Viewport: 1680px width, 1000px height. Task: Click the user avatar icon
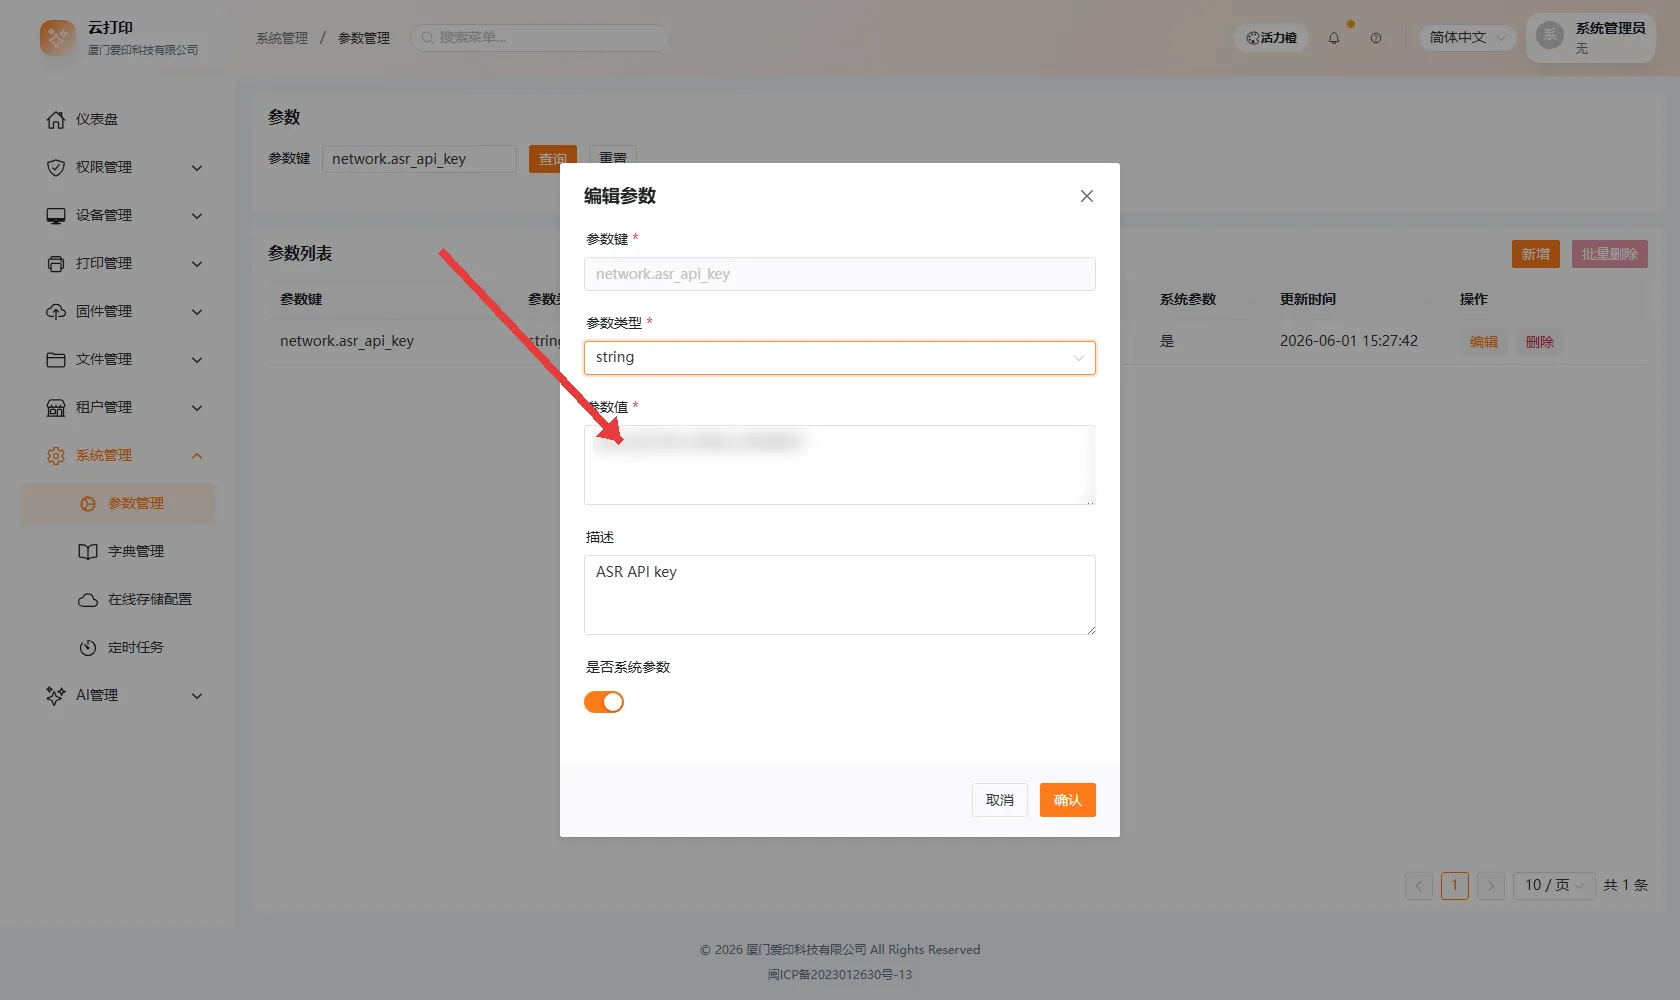point(1550,35)
